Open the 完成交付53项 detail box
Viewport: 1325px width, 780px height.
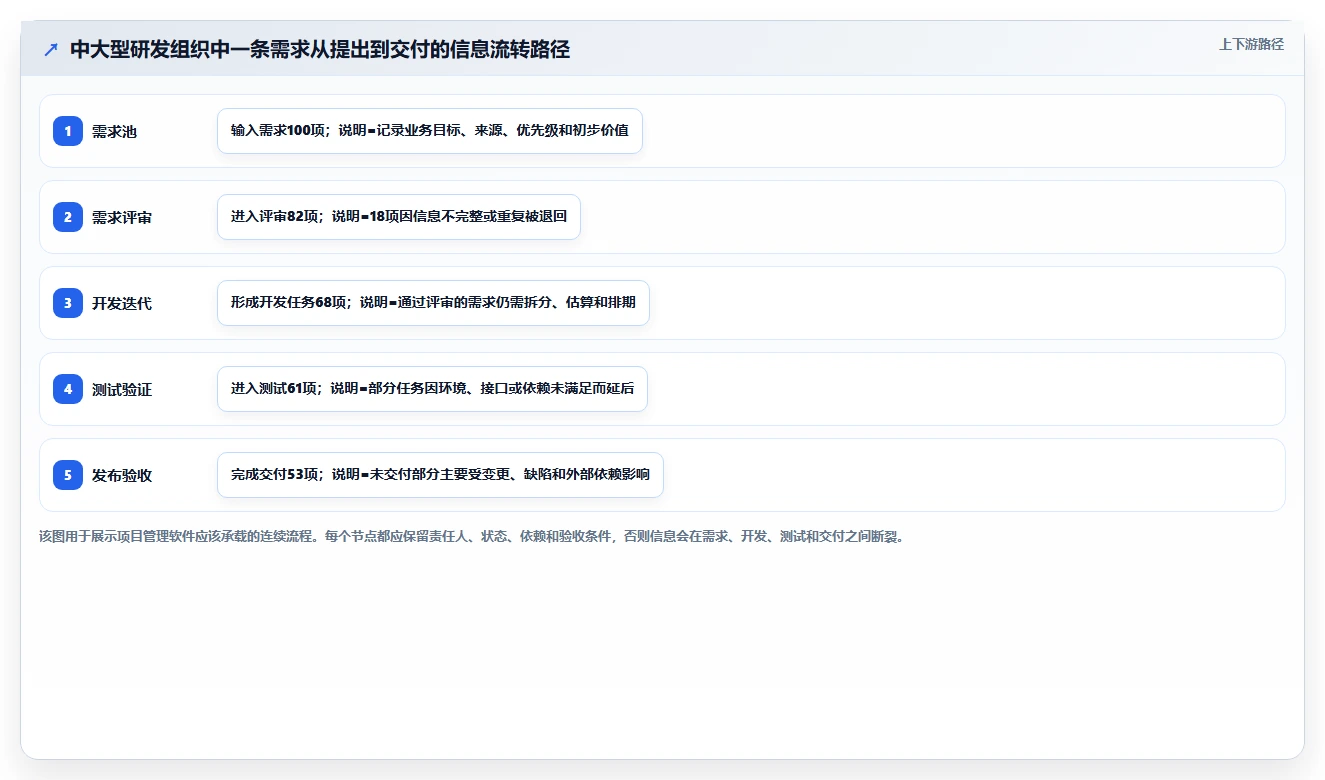point(440,475)
